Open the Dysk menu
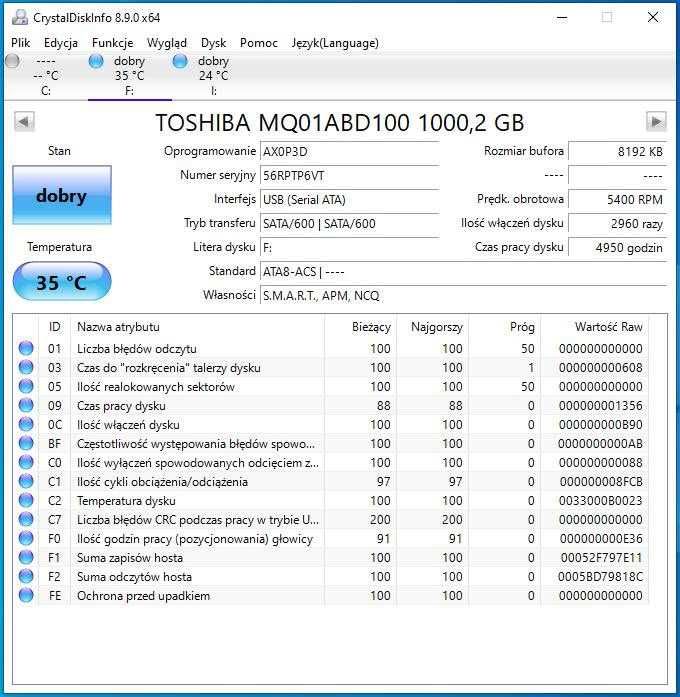680x697 pixels. coord(213,43)
